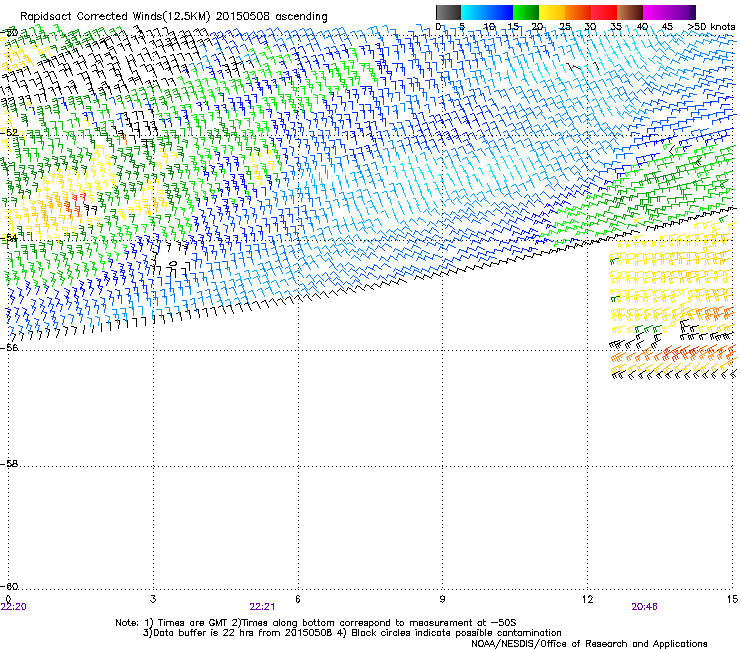The width and height of the screenshot is (740, 650).
Task: Click the pass time label 22:21
Action: point(262,607)
